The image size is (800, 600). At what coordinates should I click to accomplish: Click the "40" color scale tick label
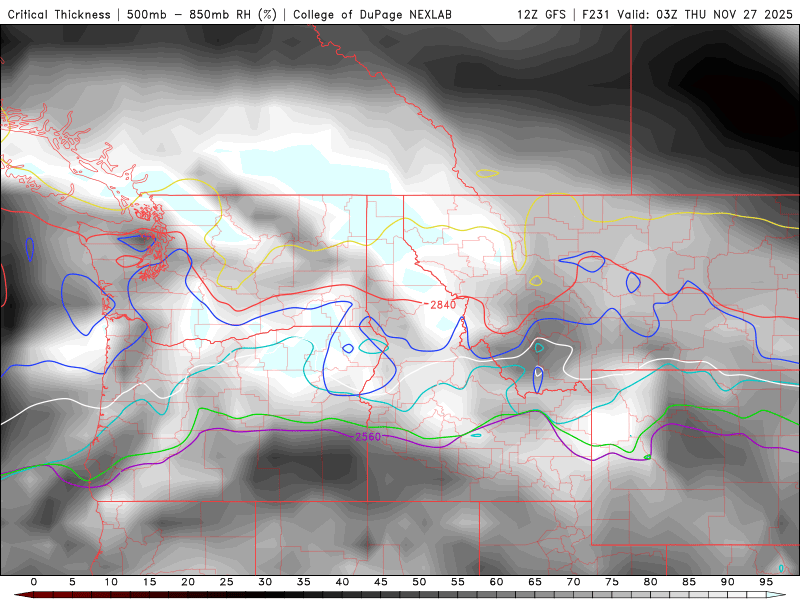coord(342,582)
